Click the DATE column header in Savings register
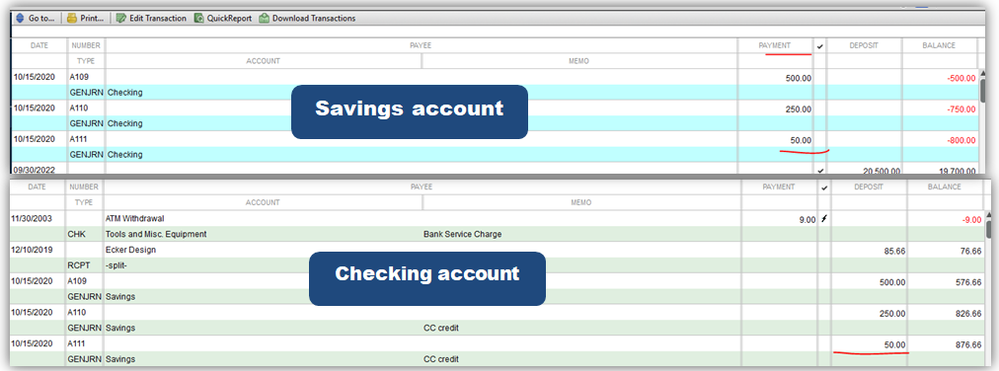 click(x=40, y=46)
